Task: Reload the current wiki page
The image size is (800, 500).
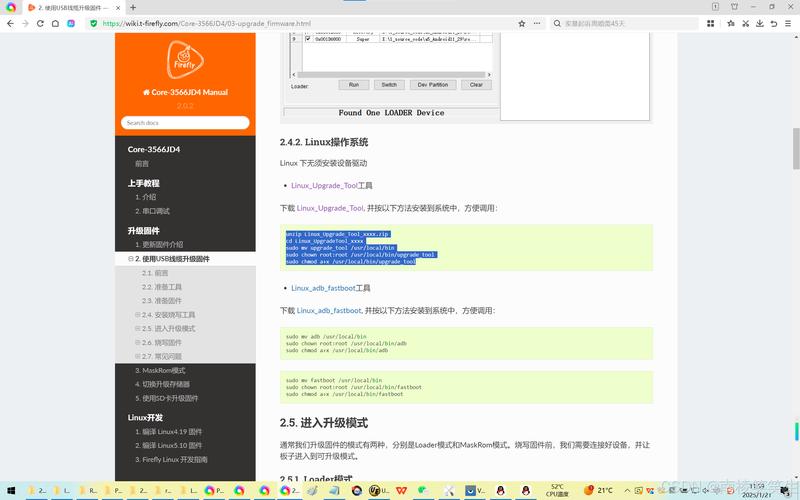Action: [40, 23]
